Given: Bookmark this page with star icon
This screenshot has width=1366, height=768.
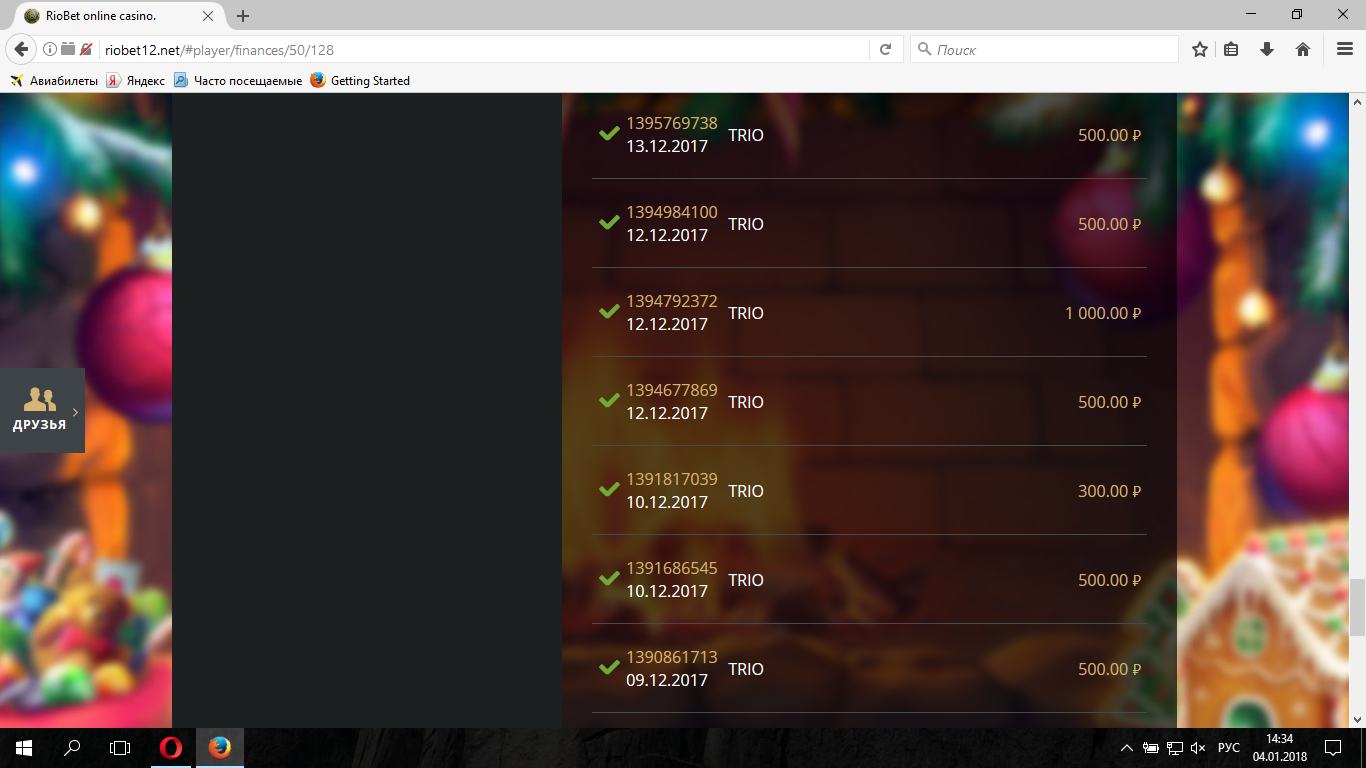Looking at the screenshot, I should pos(1200,49).
